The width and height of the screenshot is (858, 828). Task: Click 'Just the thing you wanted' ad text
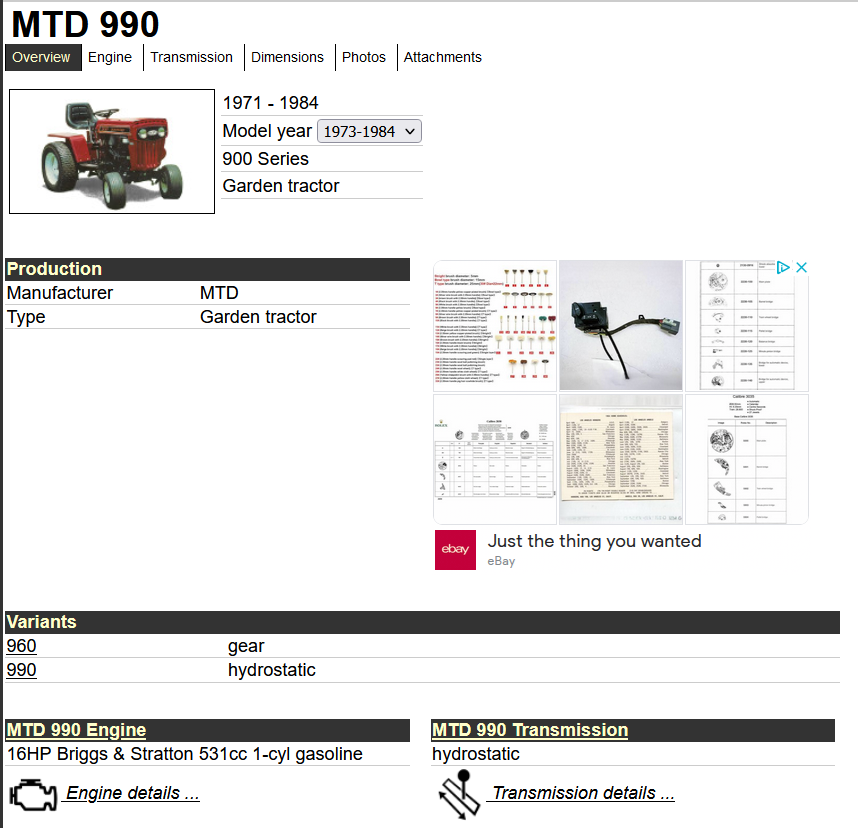point(594,541)
